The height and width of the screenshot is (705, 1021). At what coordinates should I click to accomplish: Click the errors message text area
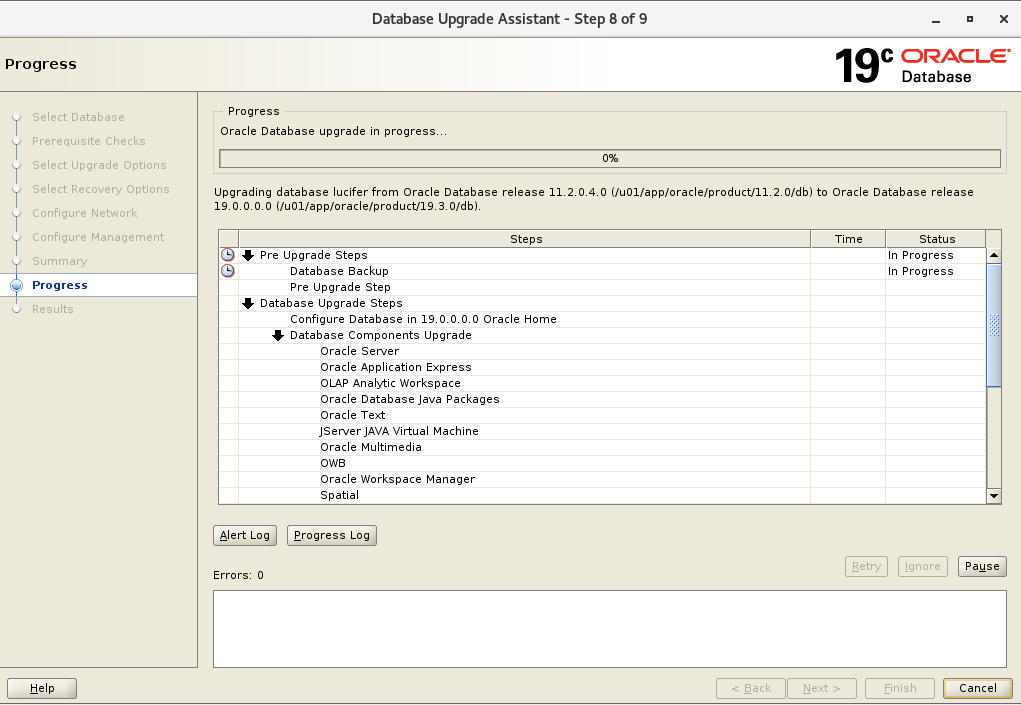pyautogui.click(x=609, y=629)
